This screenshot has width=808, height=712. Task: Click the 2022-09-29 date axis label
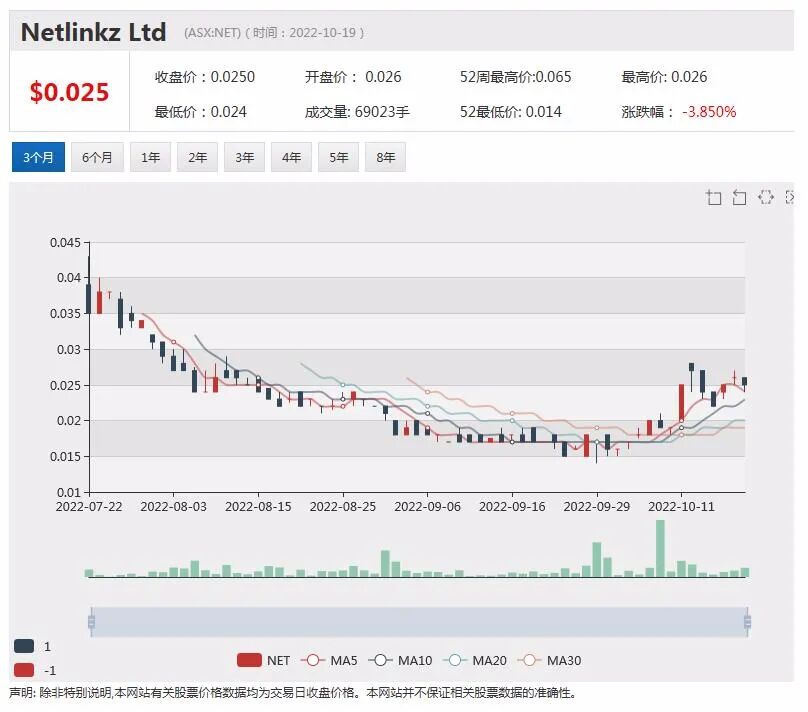(597, 506)
